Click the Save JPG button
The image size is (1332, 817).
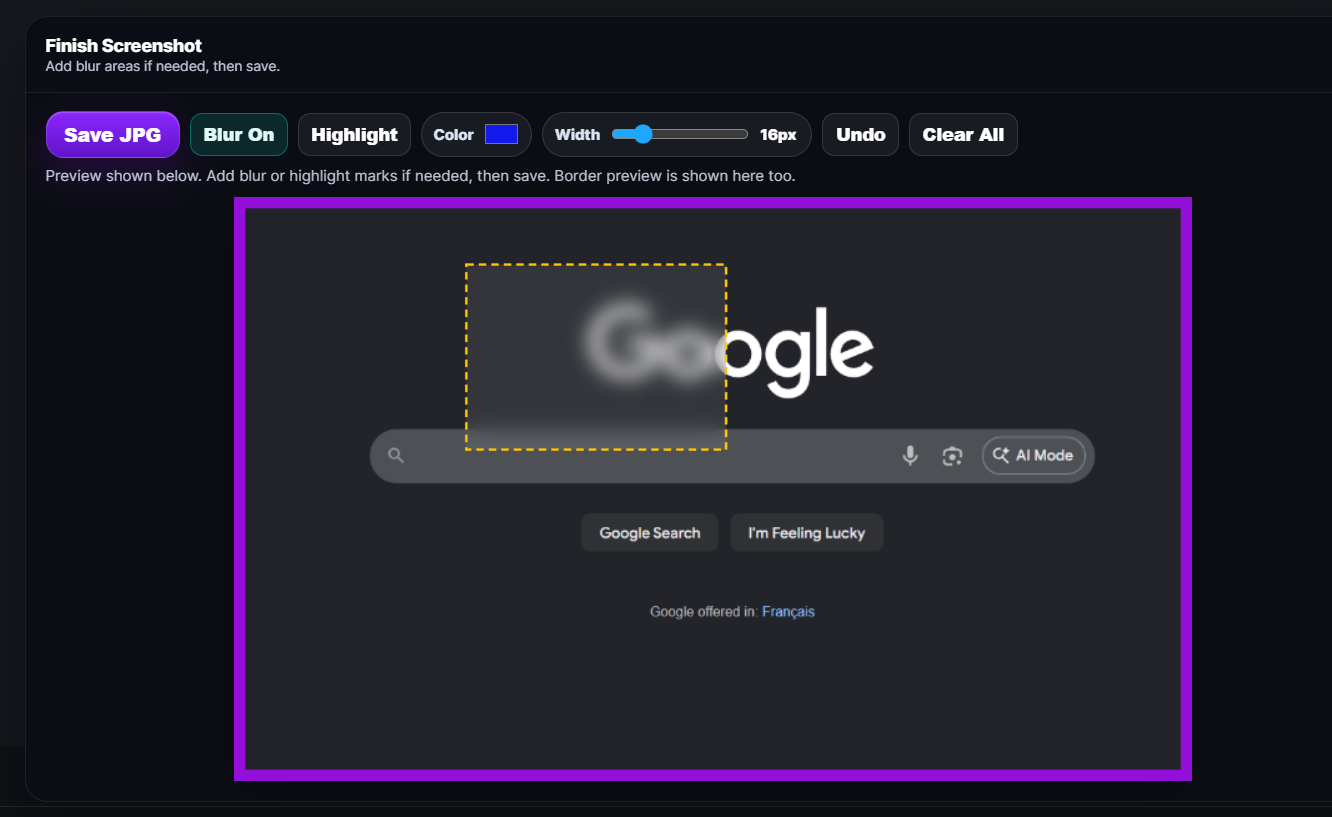click(x=112, y=135)
